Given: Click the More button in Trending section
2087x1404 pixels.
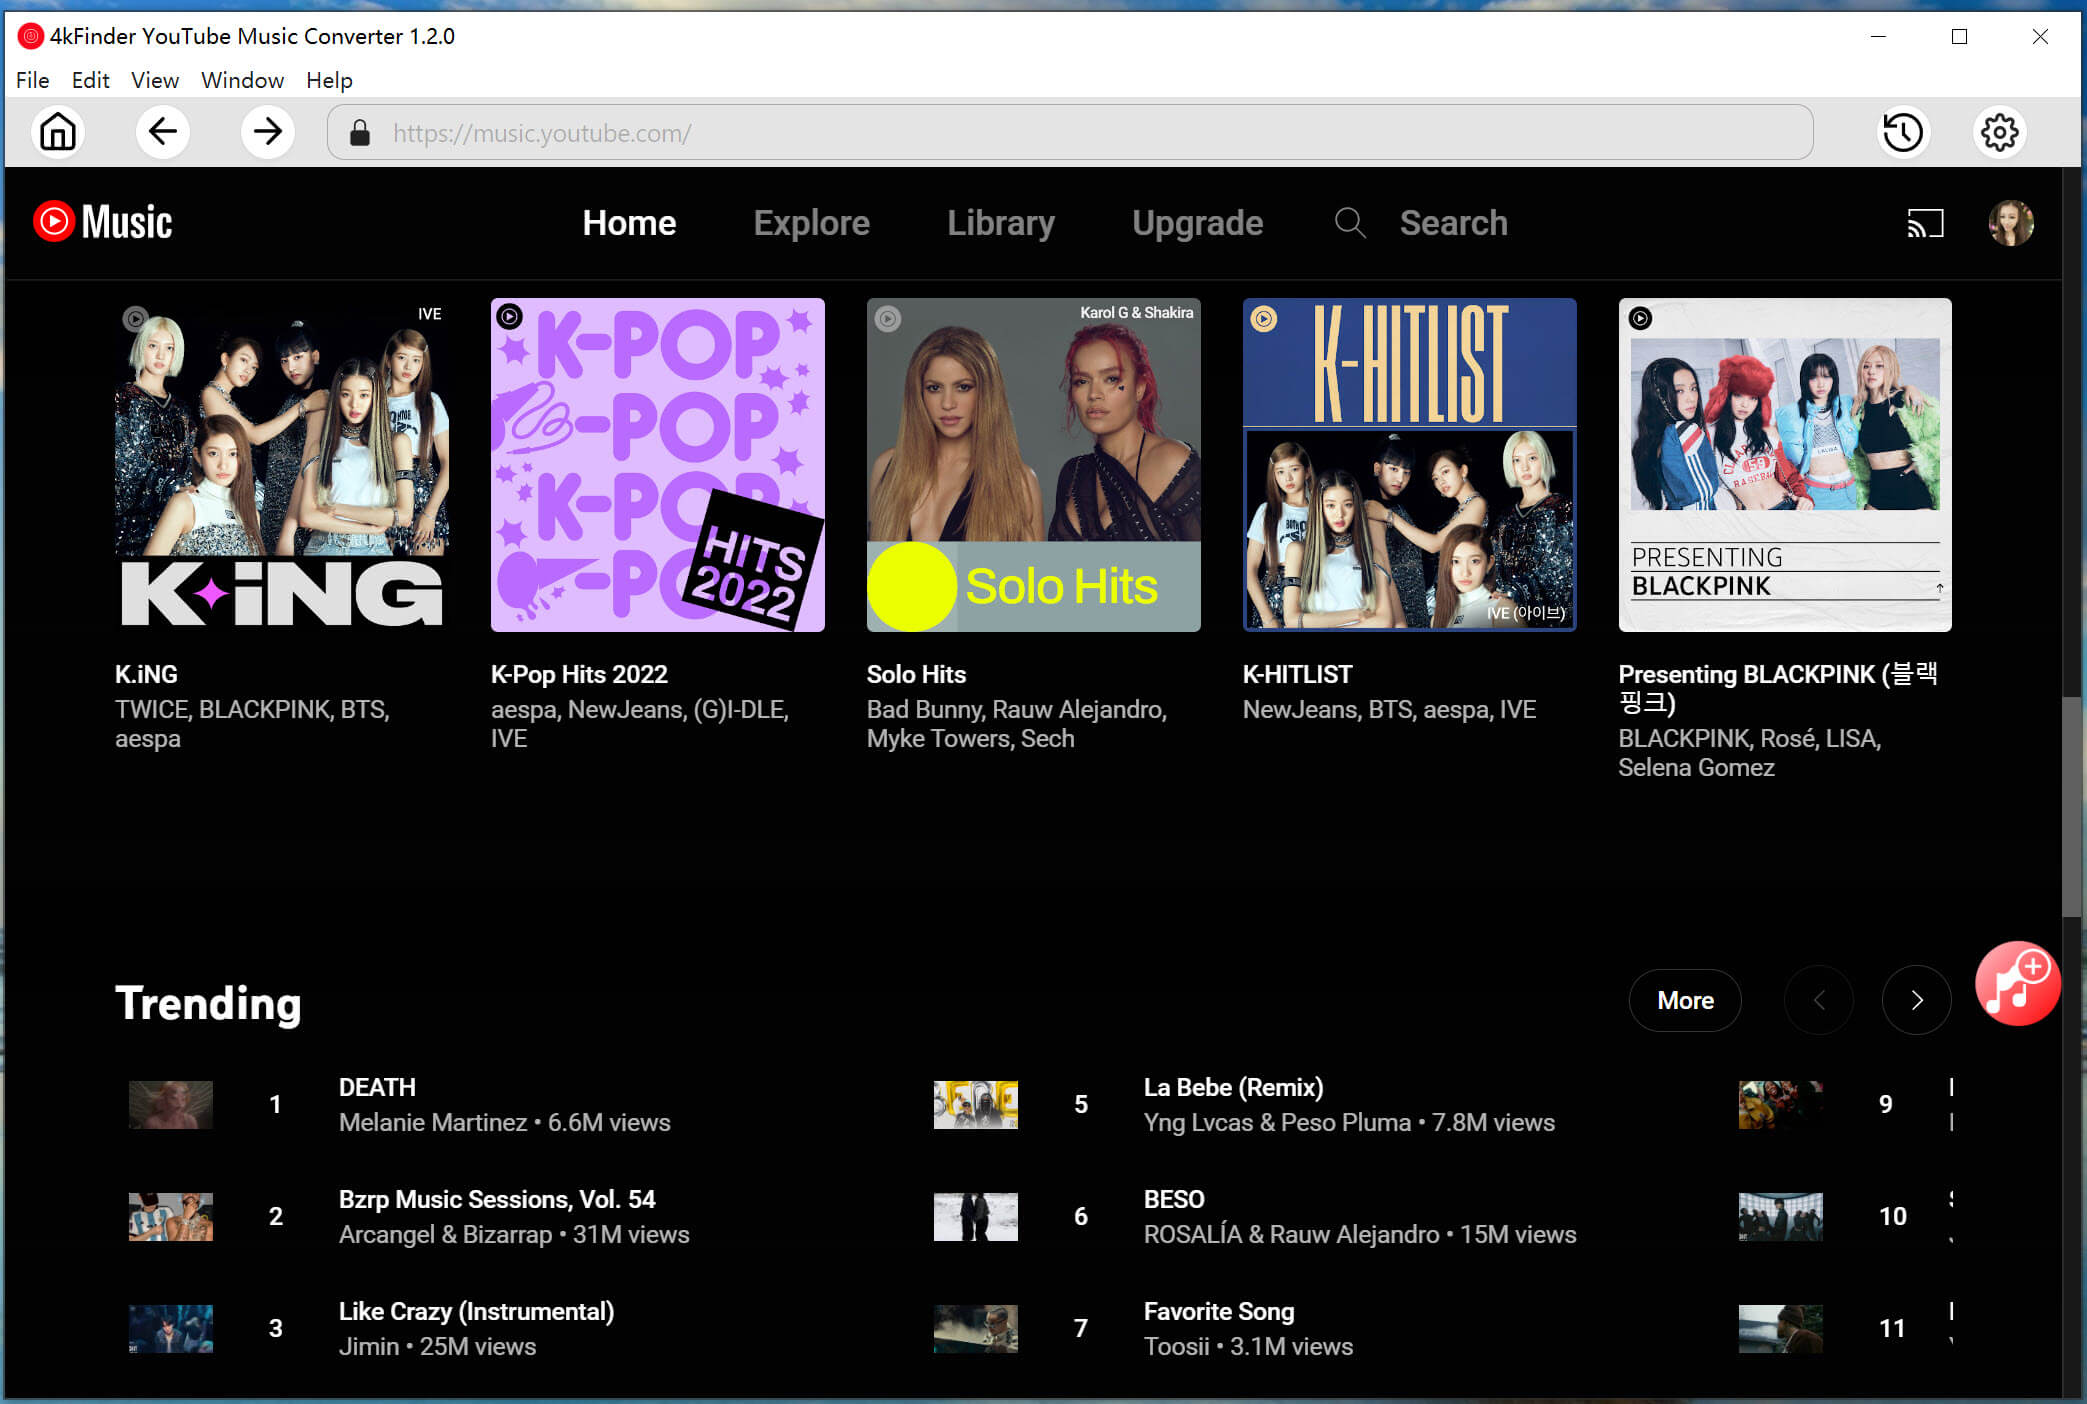Looking at the screenshot, I should (1686, 1001).
